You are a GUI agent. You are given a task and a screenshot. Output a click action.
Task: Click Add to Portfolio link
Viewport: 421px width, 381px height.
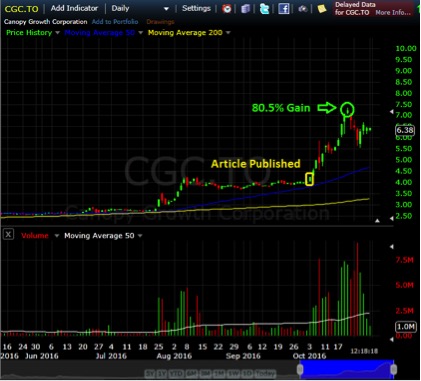click(x=115, y=22)
